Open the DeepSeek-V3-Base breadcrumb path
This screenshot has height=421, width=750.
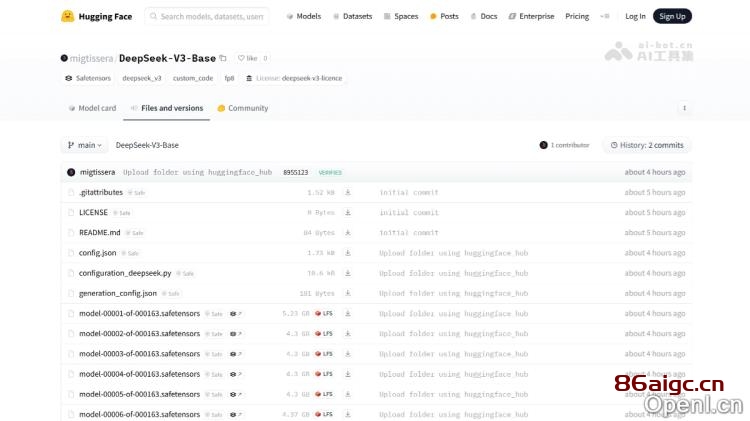(x=147, y=145)
